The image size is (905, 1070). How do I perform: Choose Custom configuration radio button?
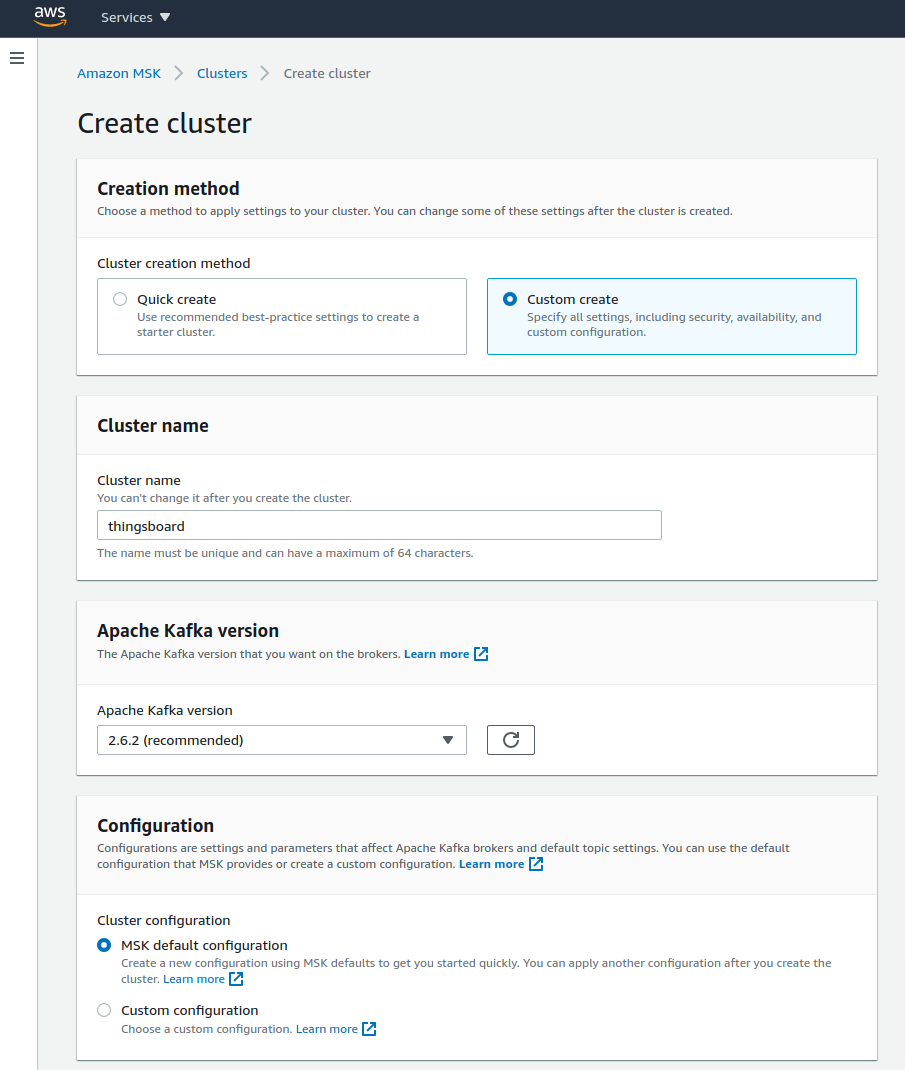(104, 1010)
